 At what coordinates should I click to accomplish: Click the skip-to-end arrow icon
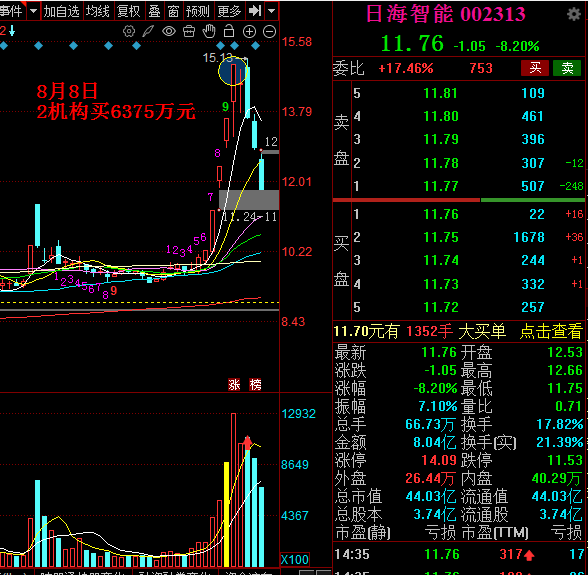coord(255,11)
